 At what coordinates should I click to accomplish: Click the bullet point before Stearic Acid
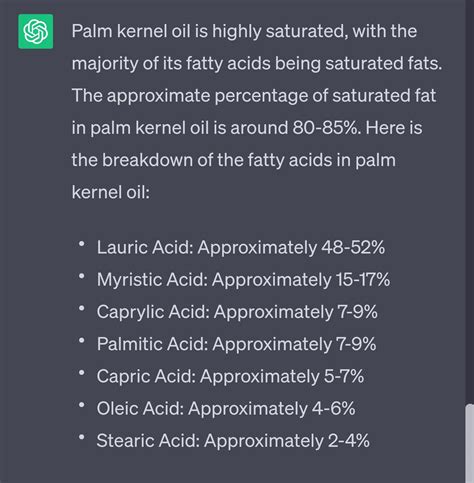click(81, 437)
